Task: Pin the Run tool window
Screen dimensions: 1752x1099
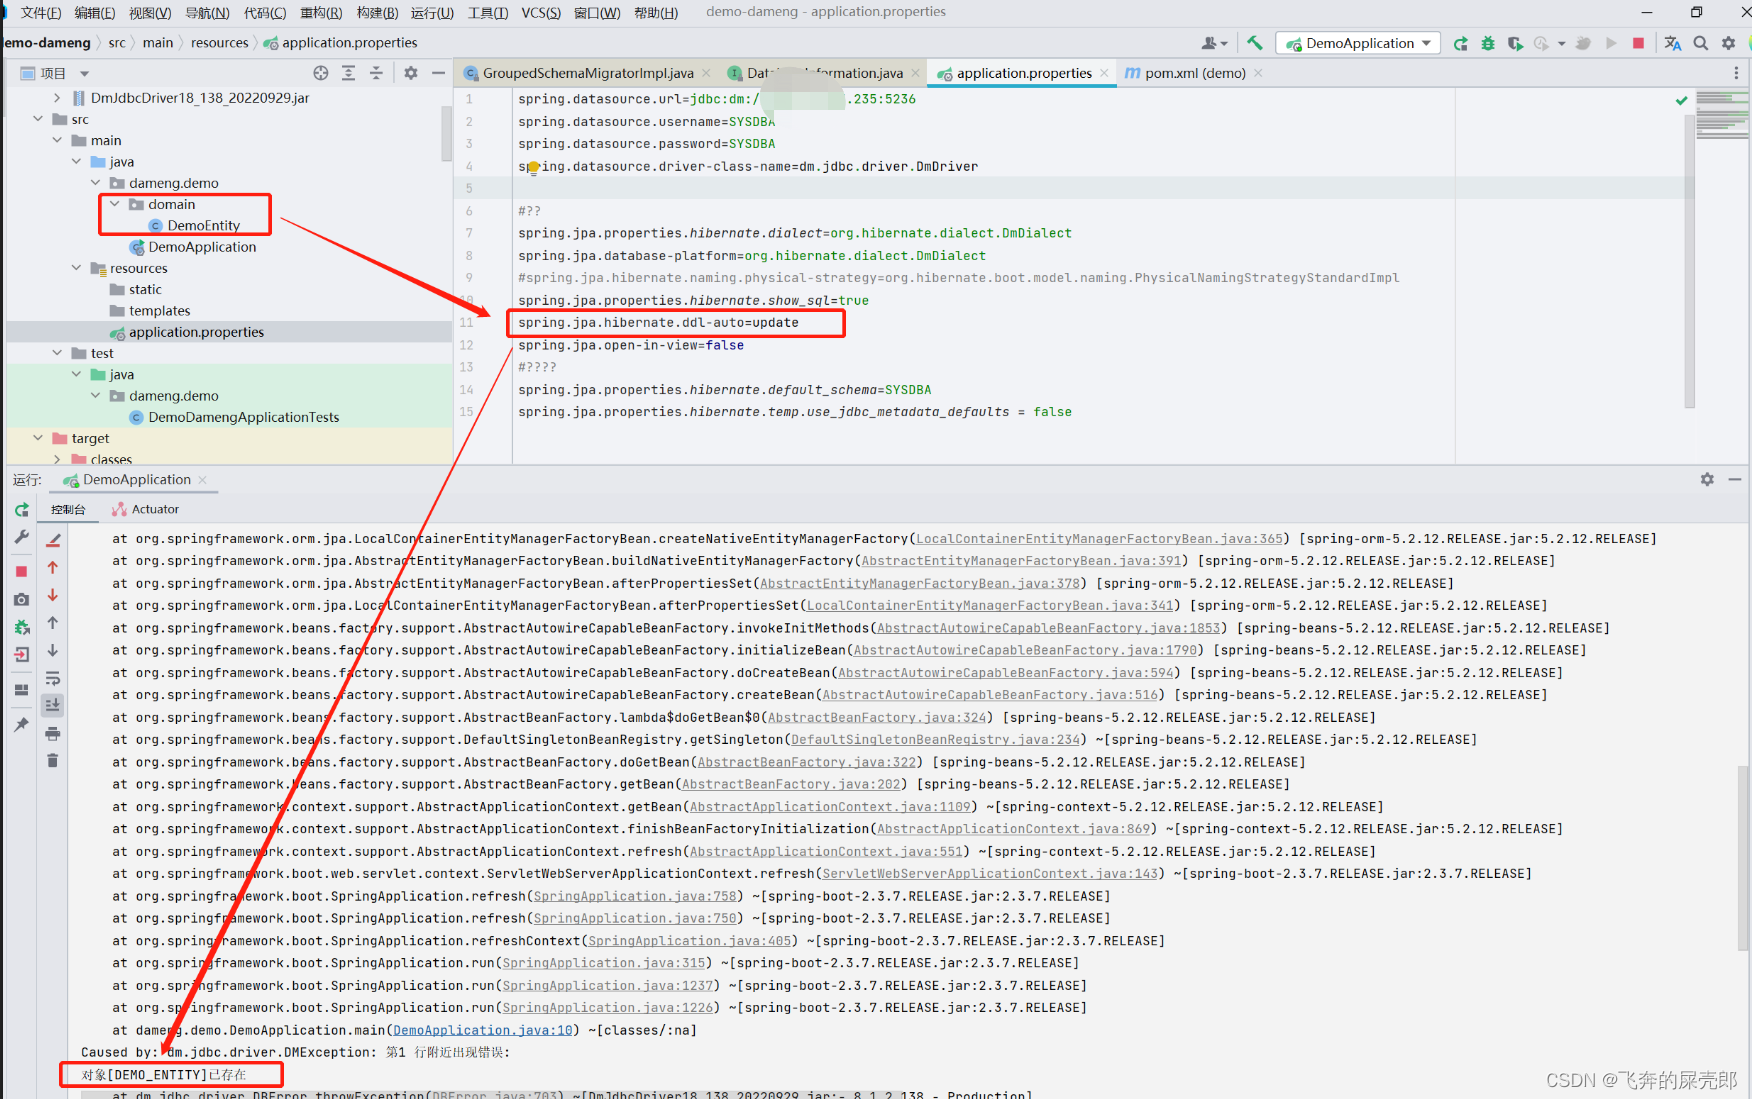Action: tap(22, 723)
